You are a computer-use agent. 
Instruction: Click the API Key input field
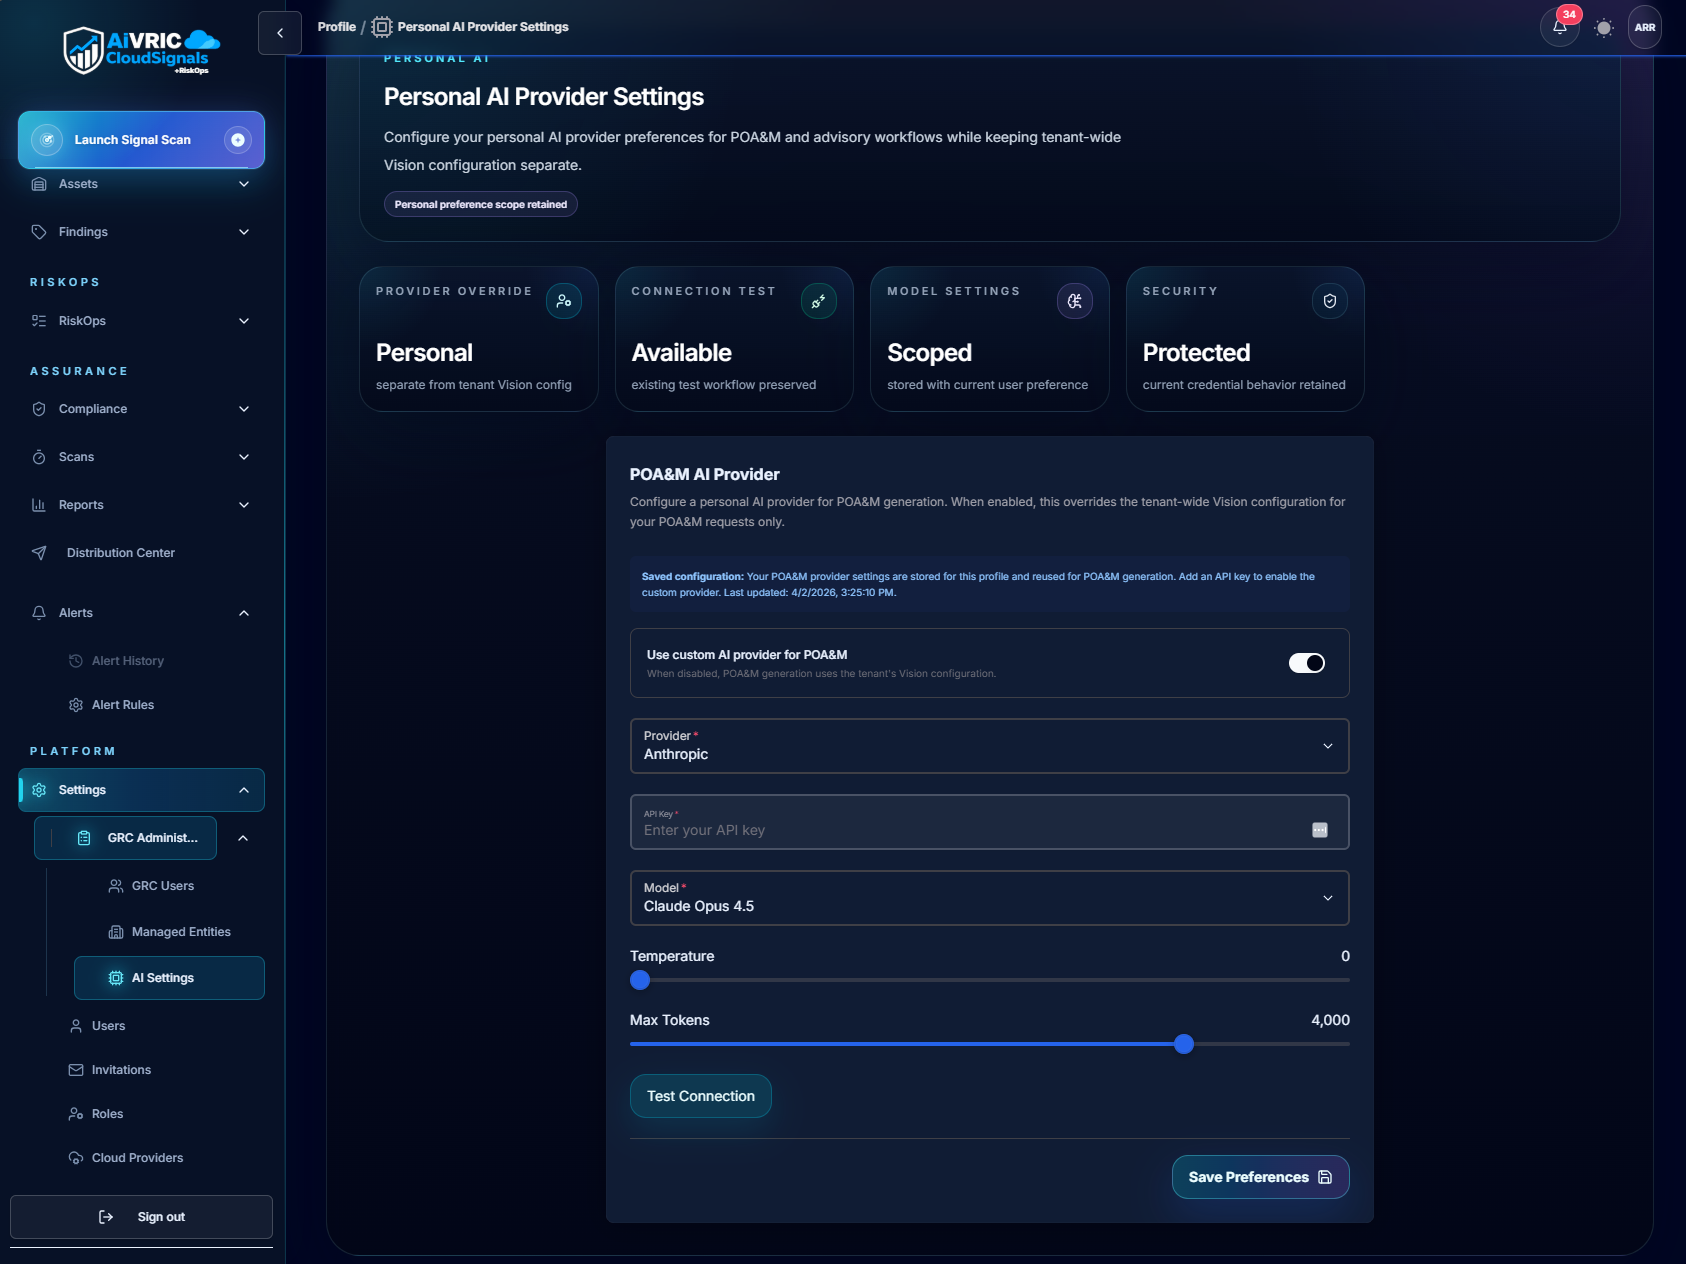(x=989, y=822)
